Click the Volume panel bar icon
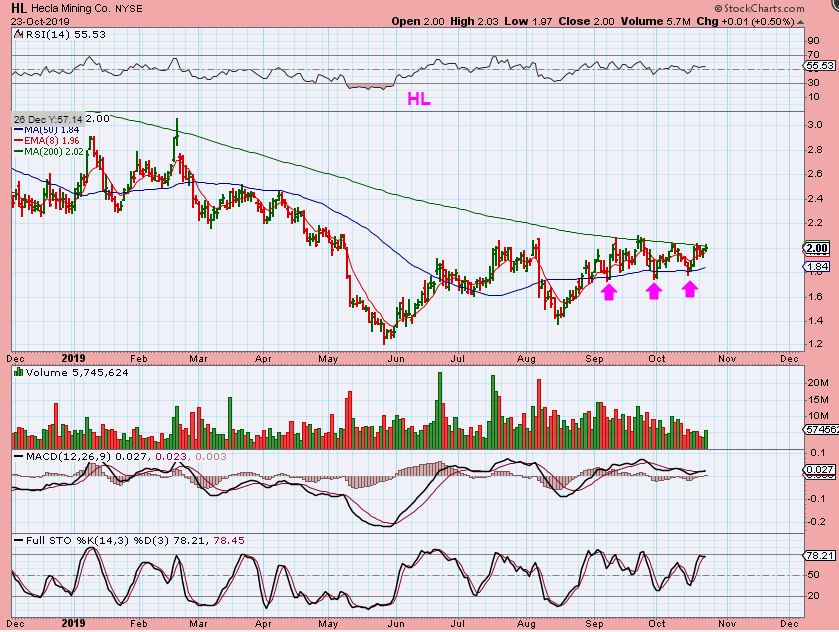Image resolution: width=839 pixels, height=632 pixels. [19, 372]
